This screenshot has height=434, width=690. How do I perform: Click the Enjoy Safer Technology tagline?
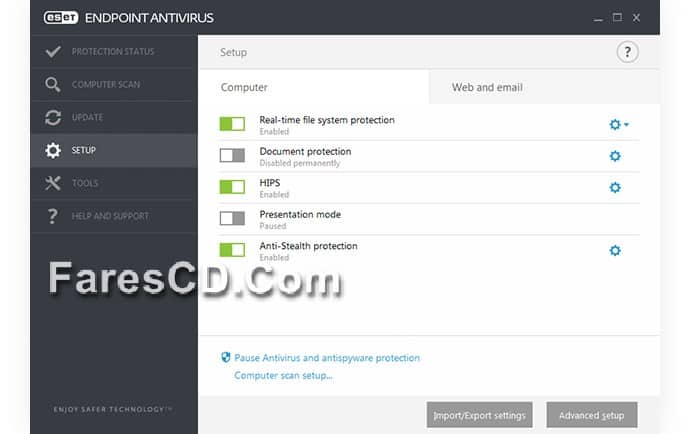point(113,409)
